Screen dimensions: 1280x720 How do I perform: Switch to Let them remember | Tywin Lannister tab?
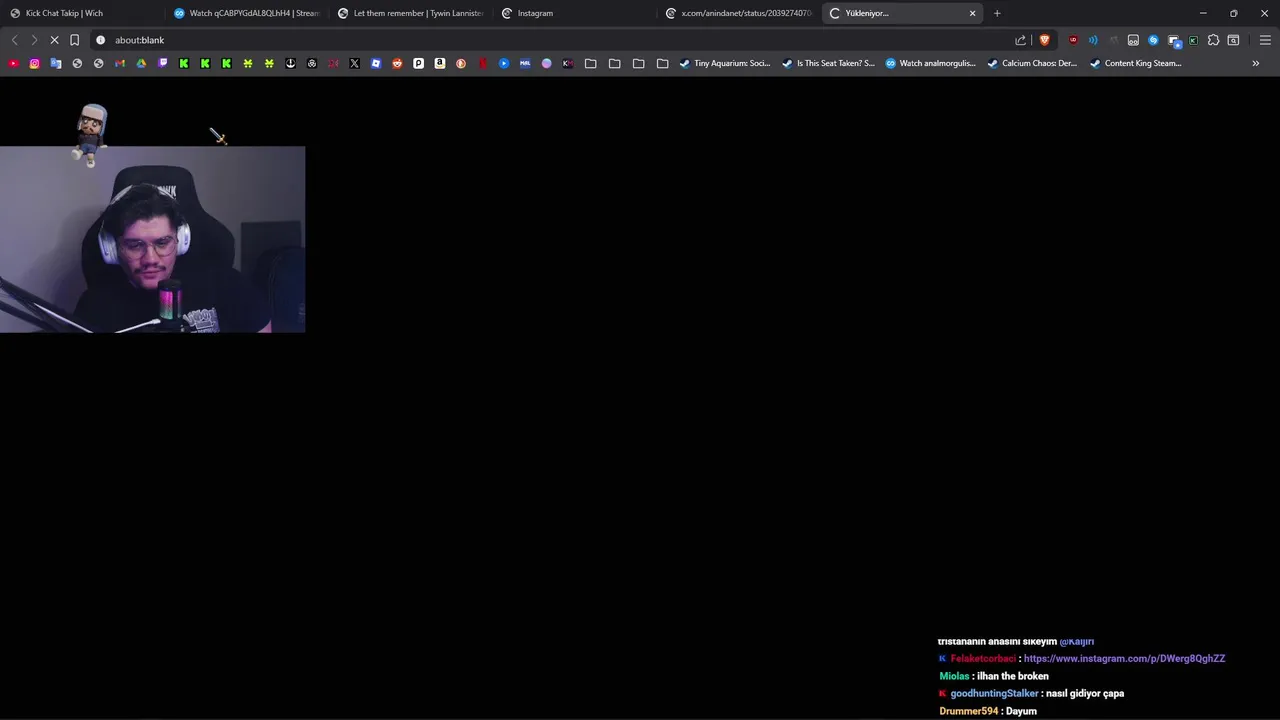tap(410, 13)
